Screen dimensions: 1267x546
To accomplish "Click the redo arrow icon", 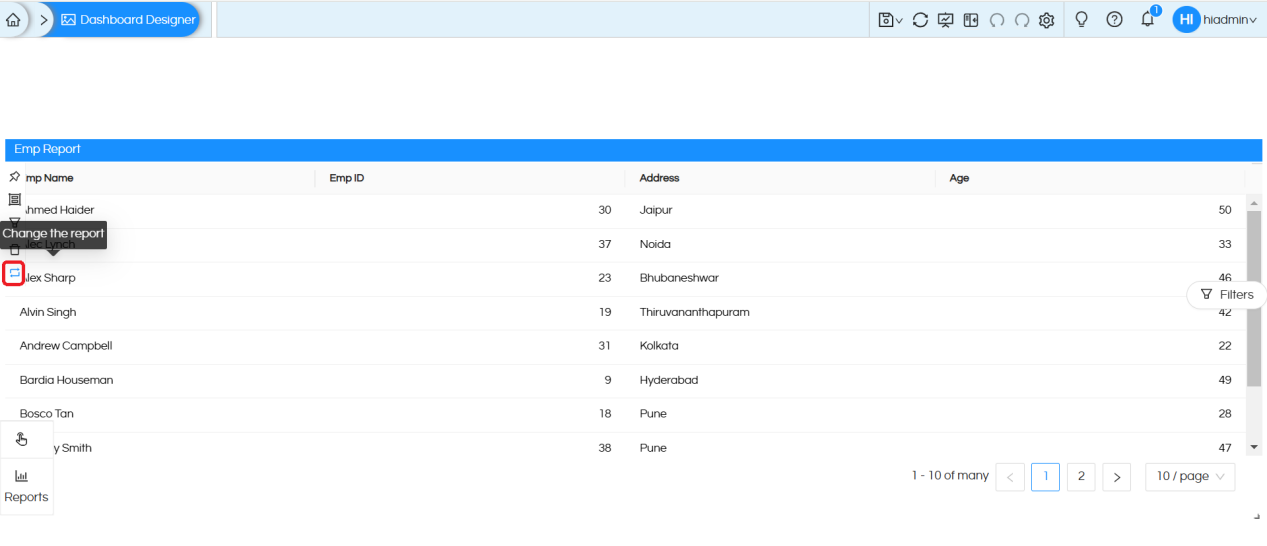I will (x=1021, y=20).
